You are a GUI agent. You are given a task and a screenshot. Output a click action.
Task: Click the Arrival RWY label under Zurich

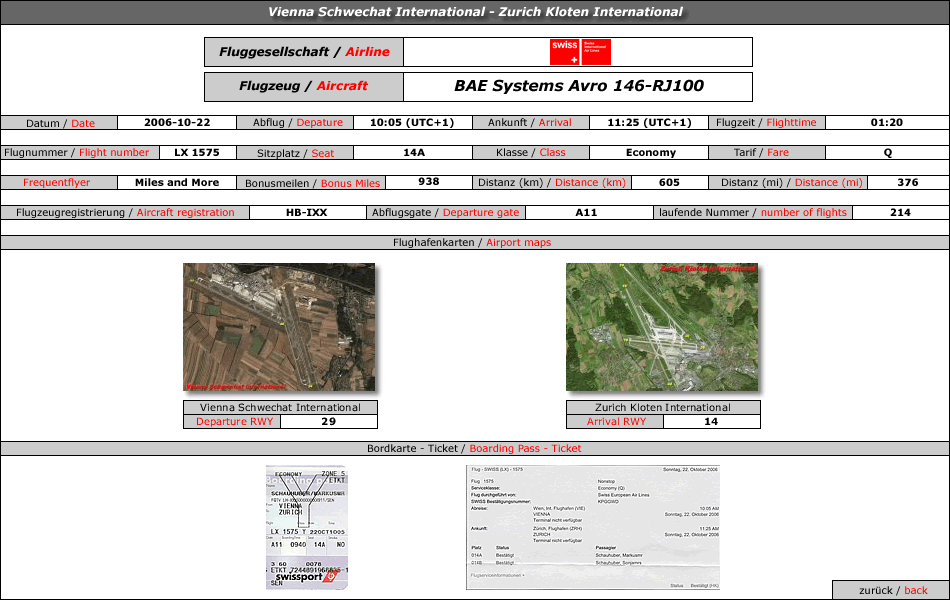tap(616, 422)
